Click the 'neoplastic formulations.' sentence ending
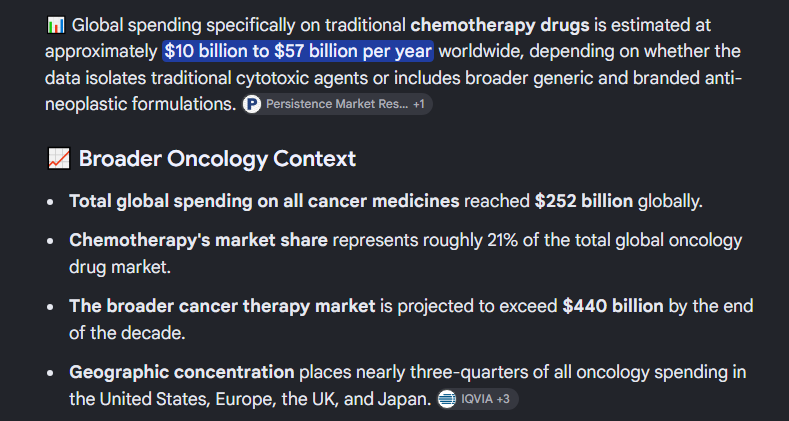Image resolution: width=789 pixels, height=421 pixels. pyautogui.click(x=140, y=104)
